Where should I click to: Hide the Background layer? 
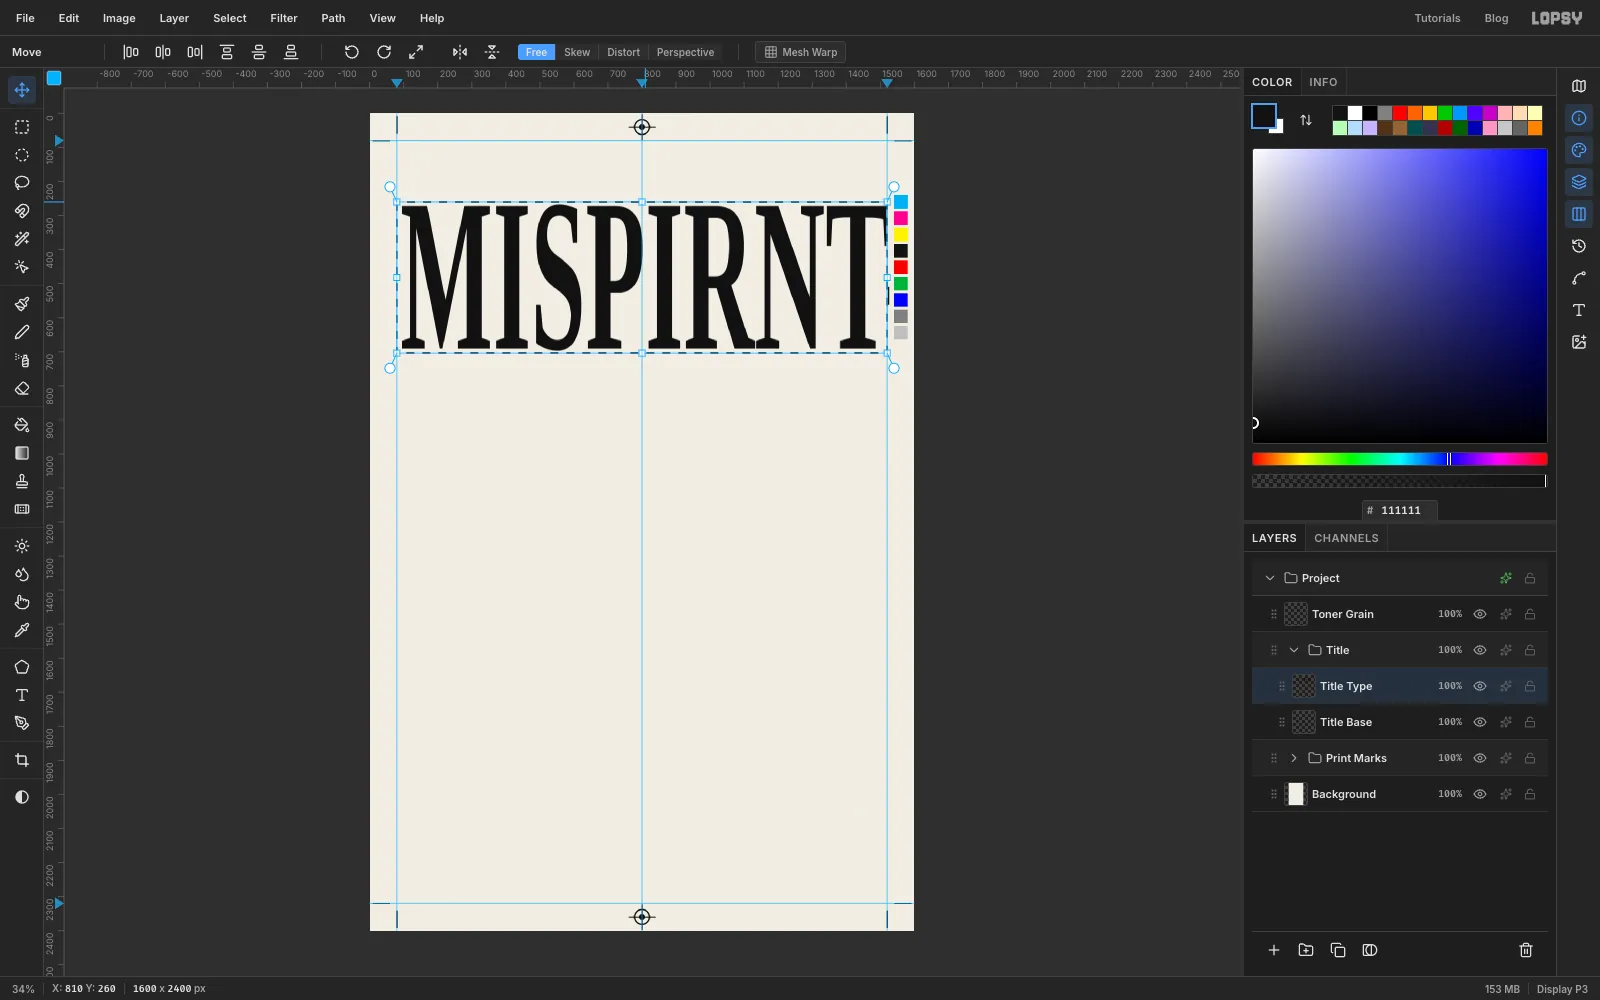(1480, 794)
